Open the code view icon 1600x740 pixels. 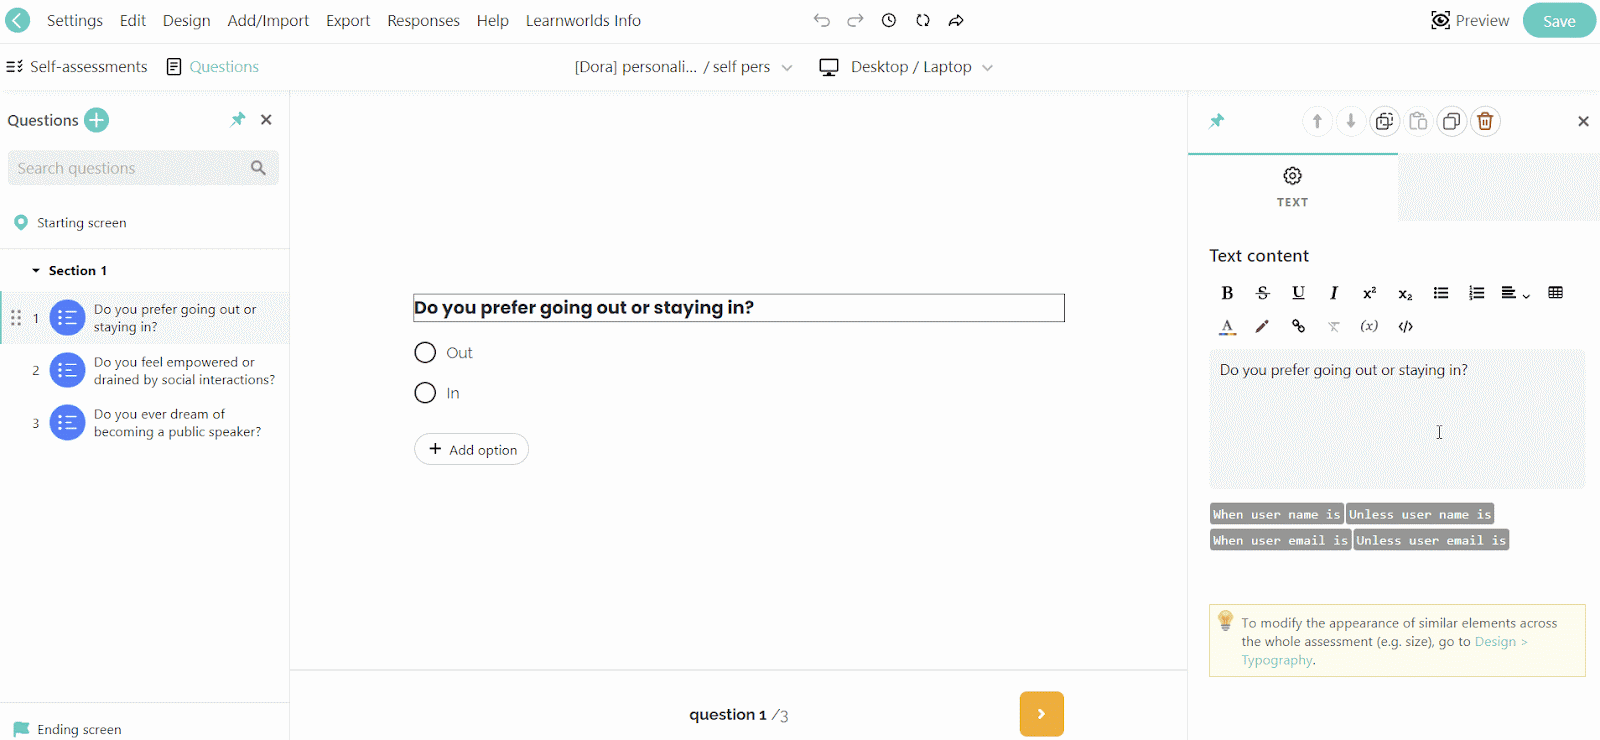tap(1405, 326)
